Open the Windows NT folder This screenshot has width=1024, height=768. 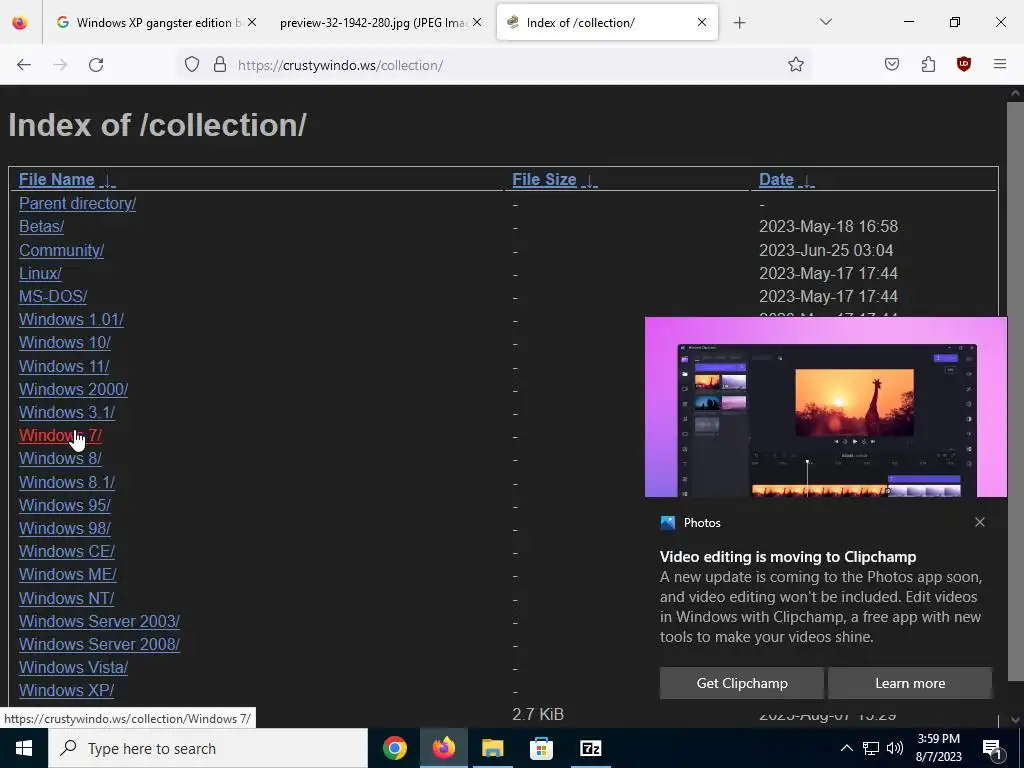[x=67, y=598]
